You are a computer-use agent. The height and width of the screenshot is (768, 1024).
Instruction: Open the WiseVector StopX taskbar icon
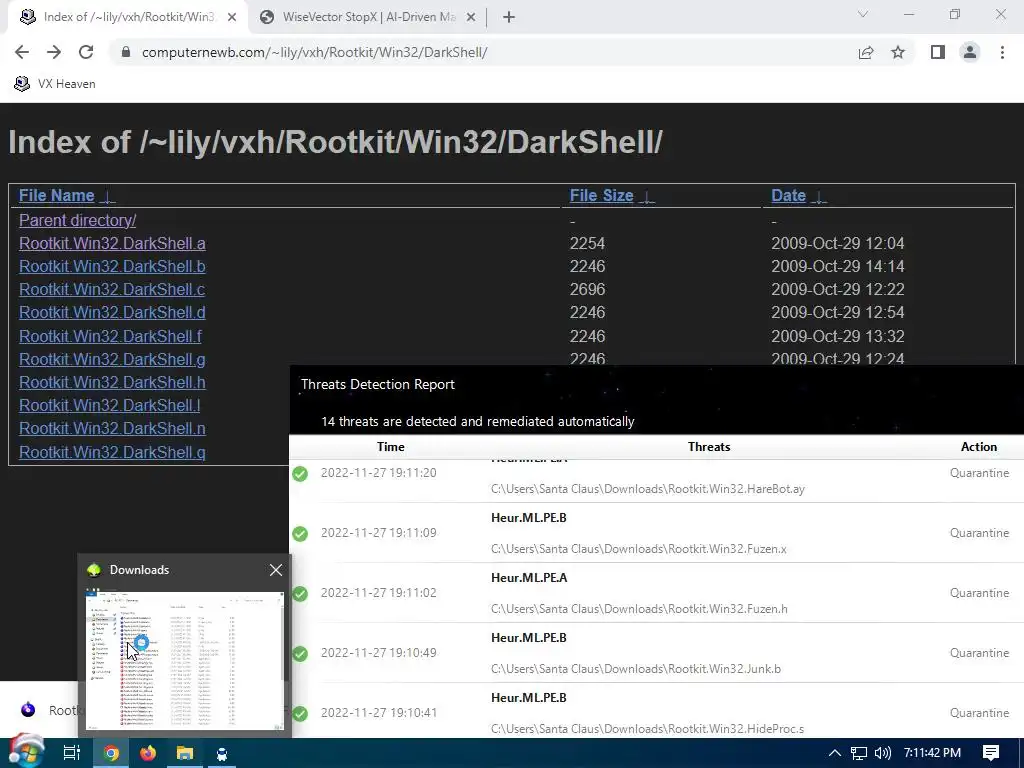[222, 753]
